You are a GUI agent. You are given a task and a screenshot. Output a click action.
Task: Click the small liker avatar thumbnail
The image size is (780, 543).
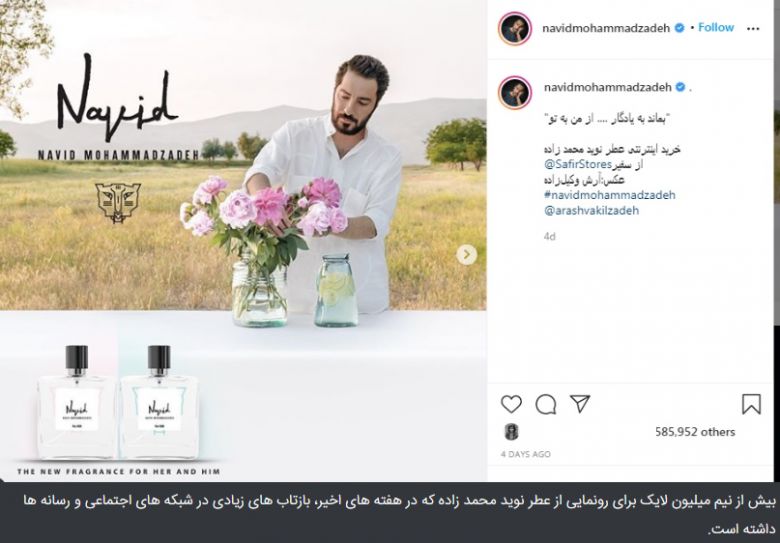tap(511, 432)
